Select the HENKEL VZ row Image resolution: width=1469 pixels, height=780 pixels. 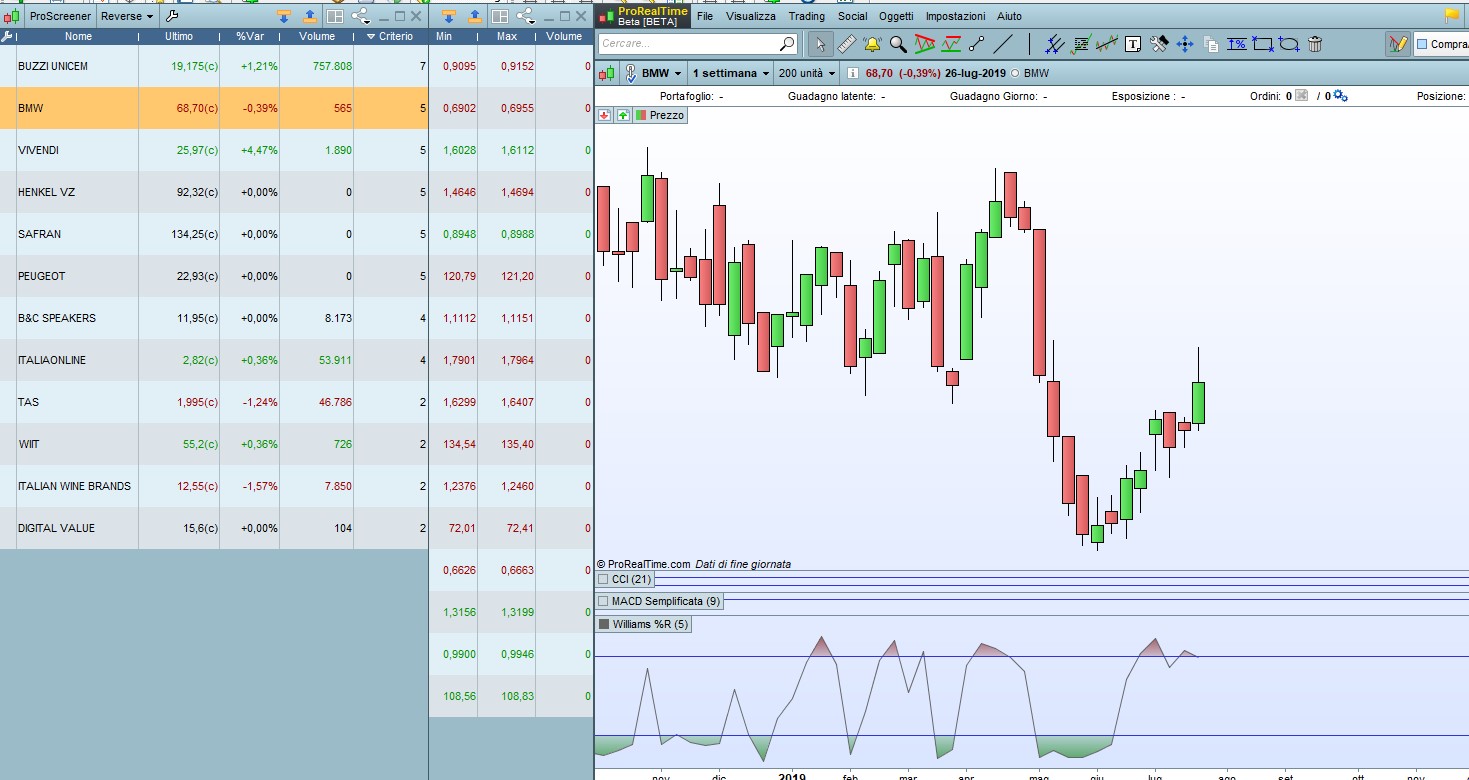point(213,192)
